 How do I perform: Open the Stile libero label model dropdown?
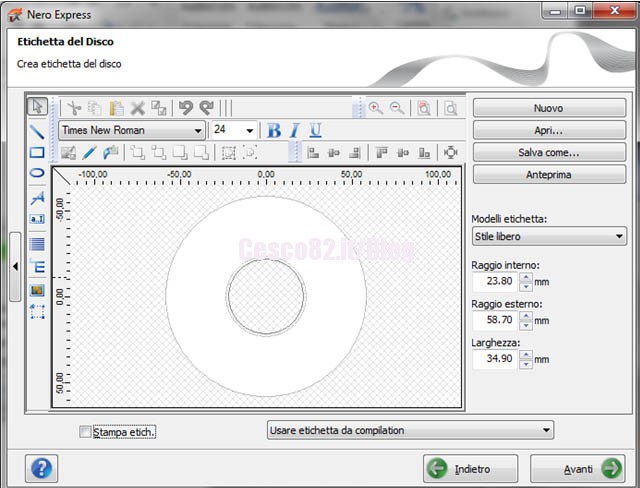coord(549,236)
